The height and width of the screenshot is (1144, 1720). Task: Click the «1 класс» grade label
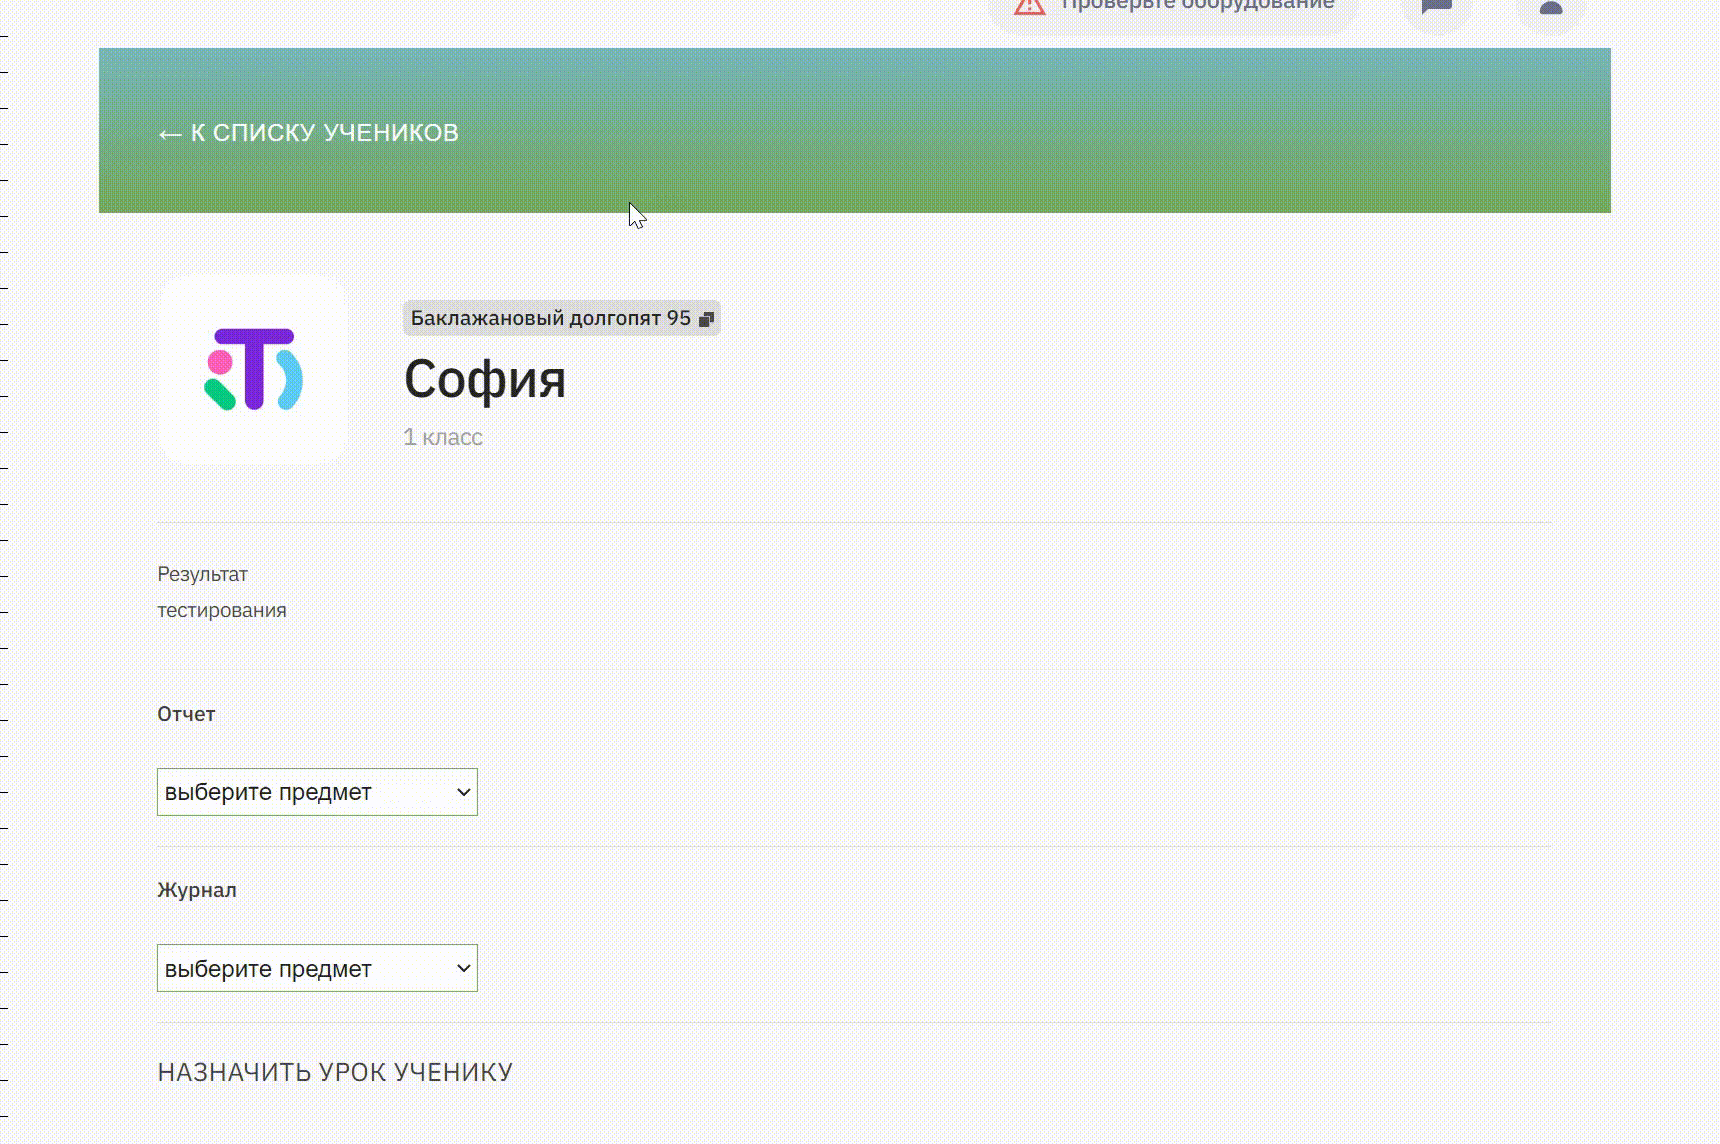[443, 437]
